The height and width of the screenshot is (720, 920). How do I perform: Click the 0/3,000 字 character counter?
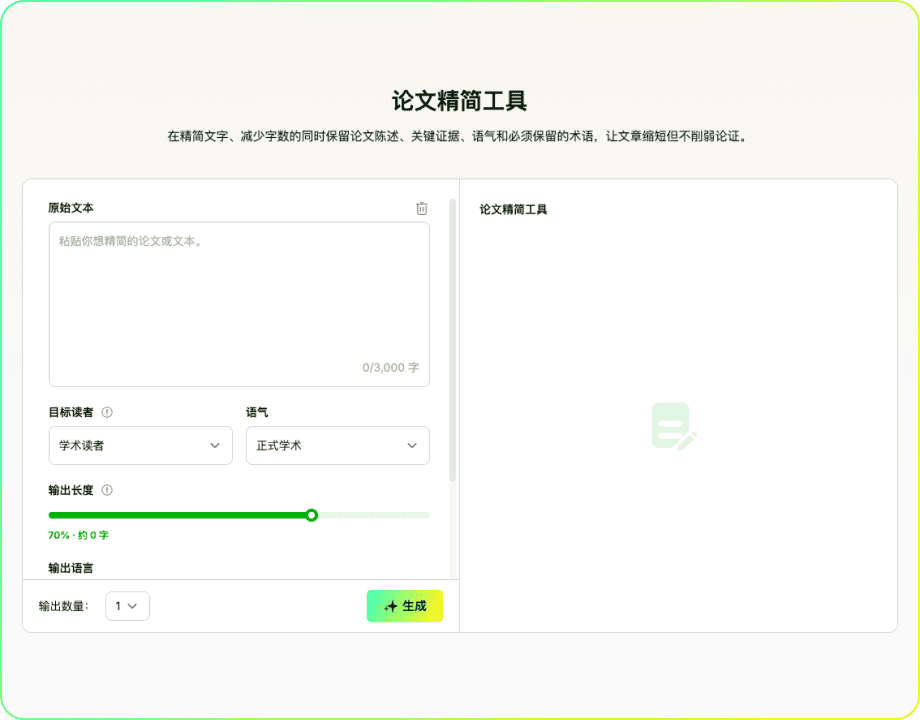pyautogui.click(x=390, y=368)
